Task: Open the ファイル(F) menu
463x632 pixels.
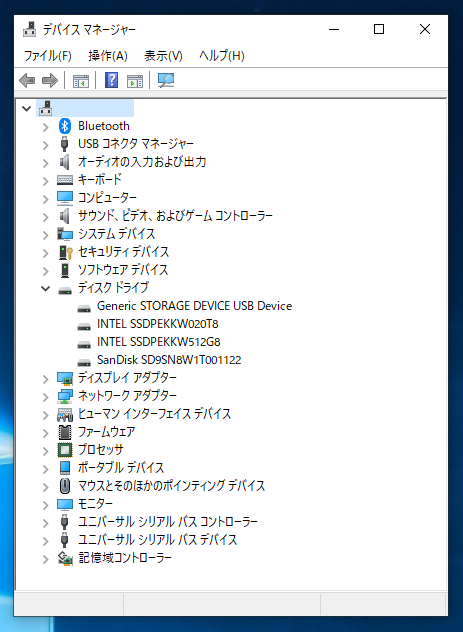Action: (48, 56)
